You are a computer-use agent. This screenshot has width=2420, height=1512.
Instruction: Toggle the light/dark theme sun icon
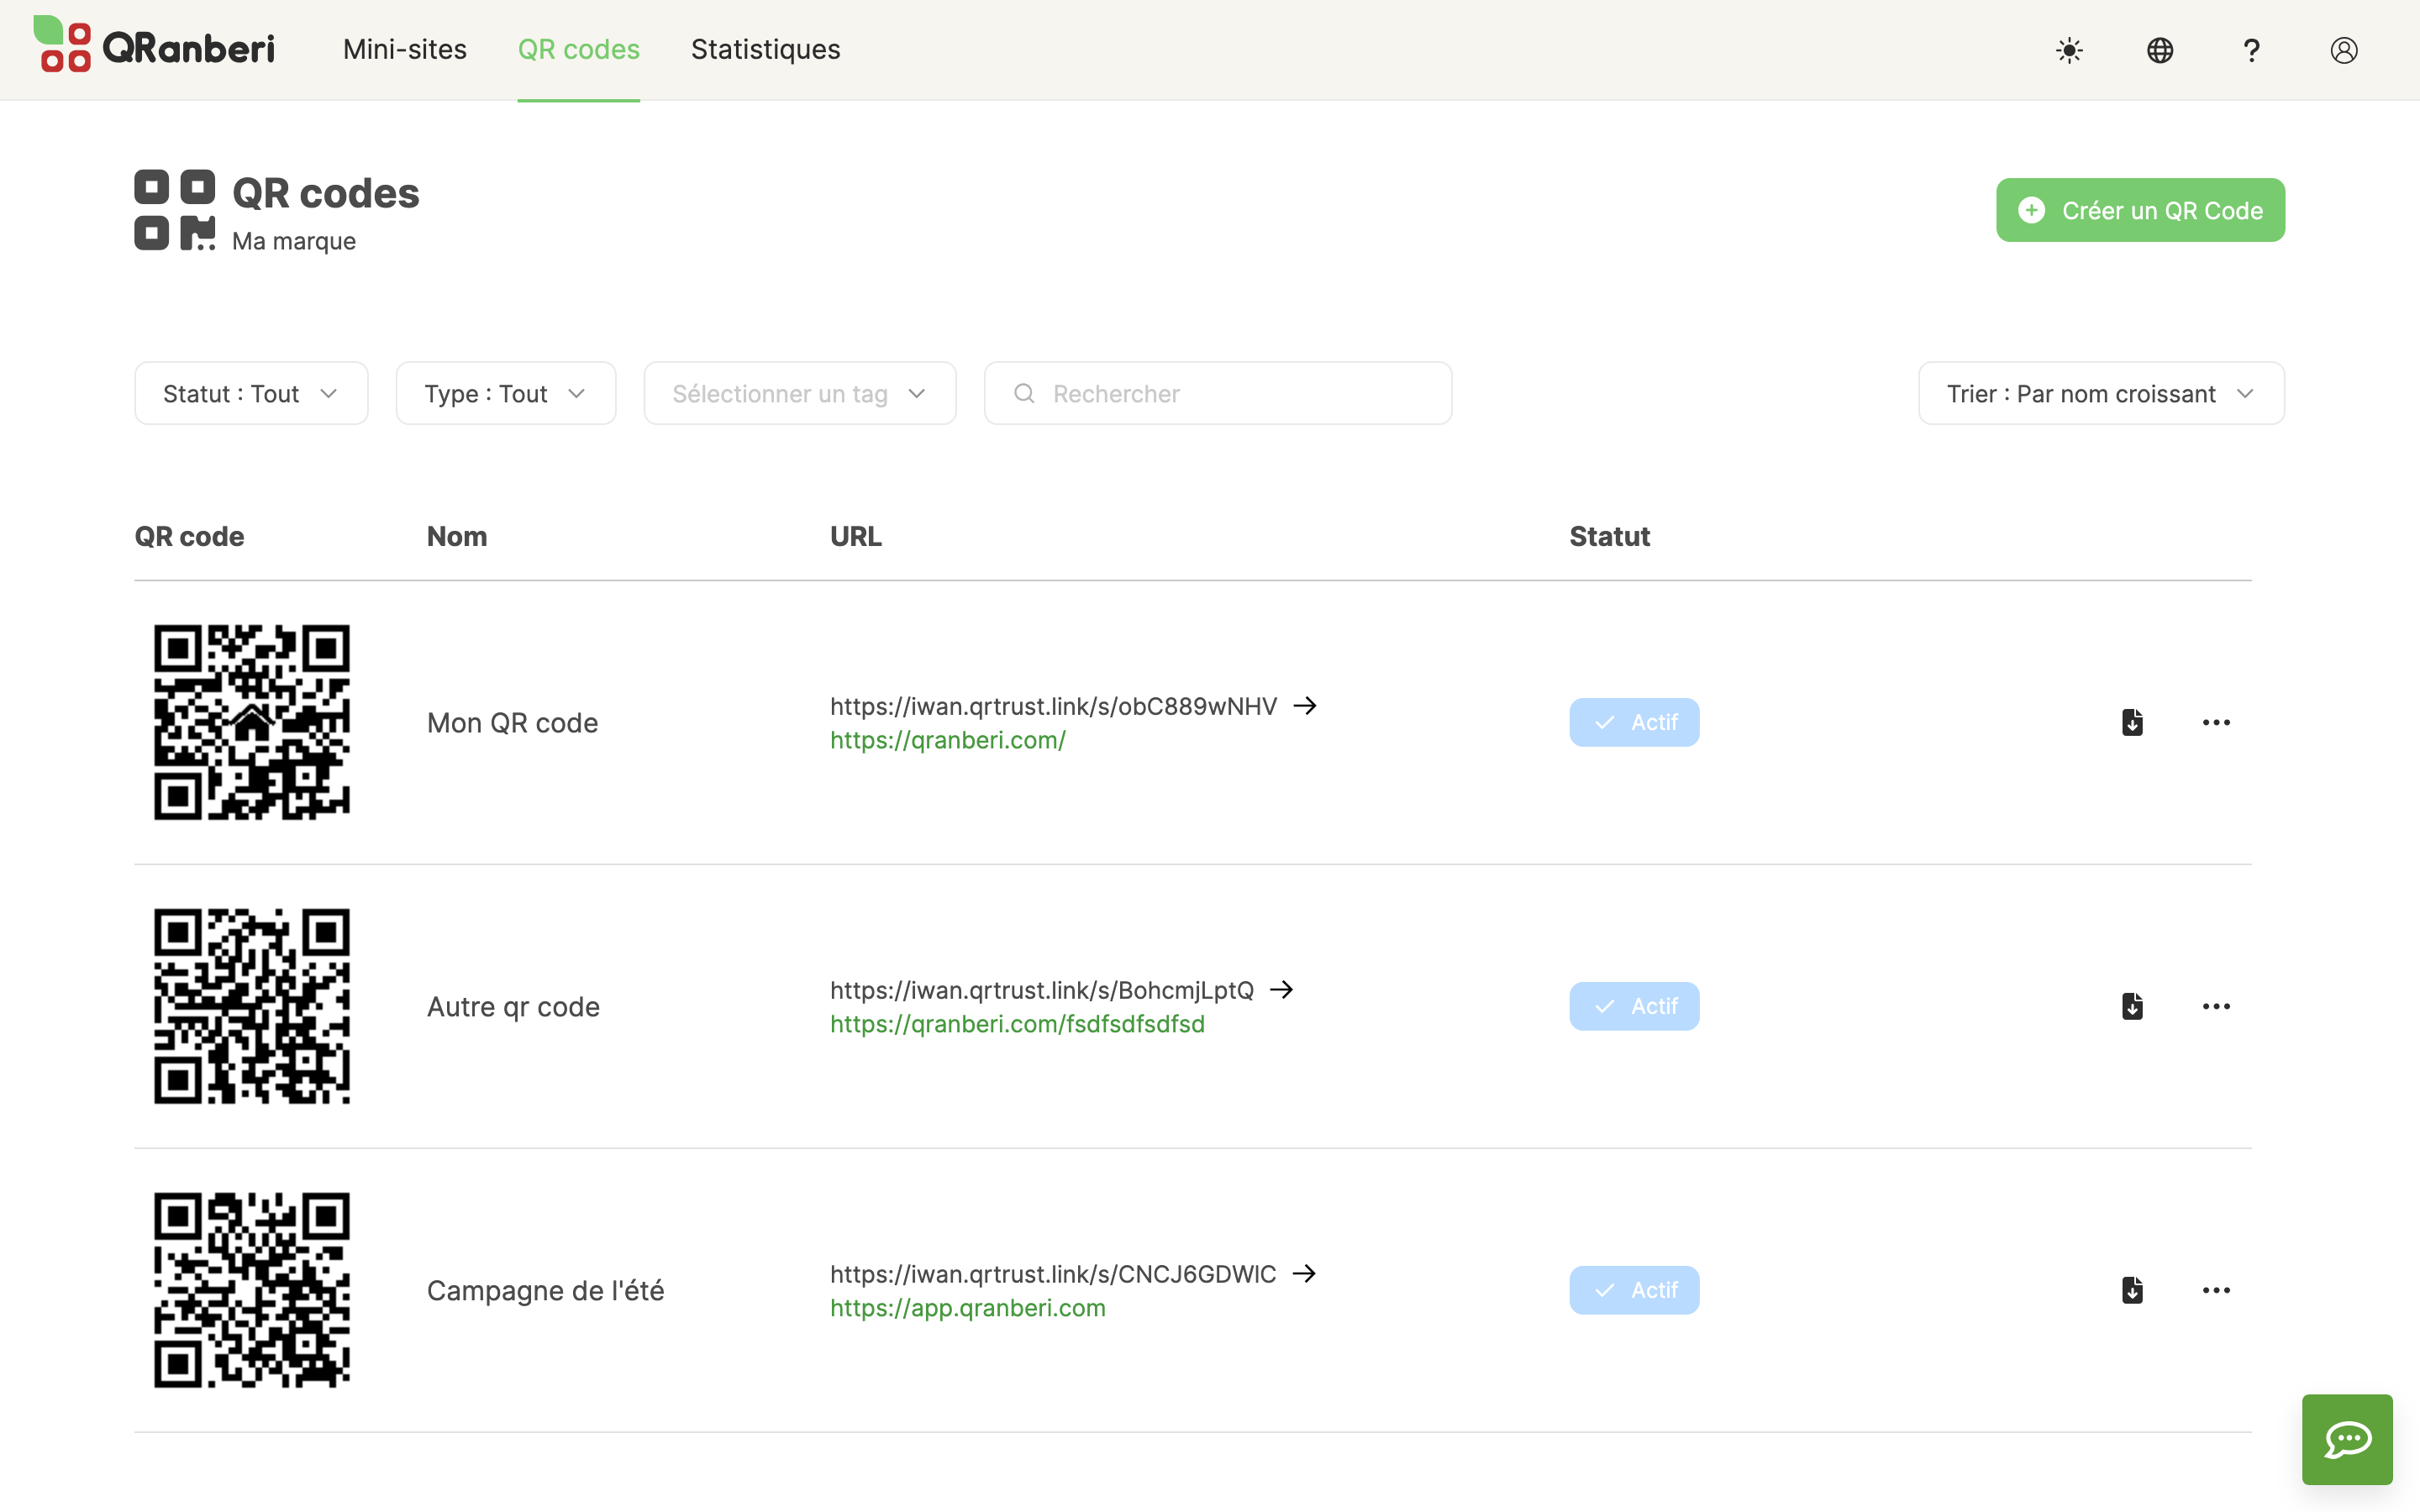pos(2069,50)
